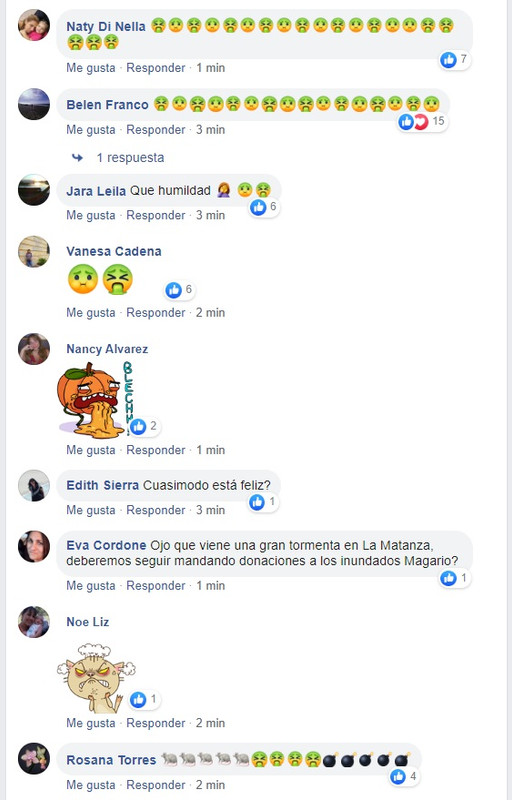Image resolution: width=512 pixels, height=800 pixels.
Task: Click the like reaction icon on Naty Di Nella's comment
Action: tap(448, 60)
